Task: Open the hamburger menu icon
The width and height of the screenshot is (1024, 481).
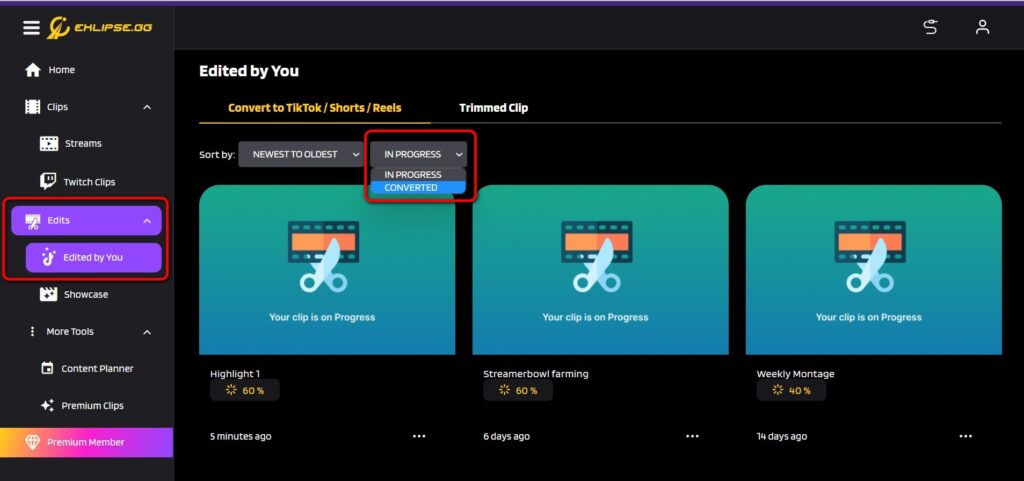Action: [31, 28]
